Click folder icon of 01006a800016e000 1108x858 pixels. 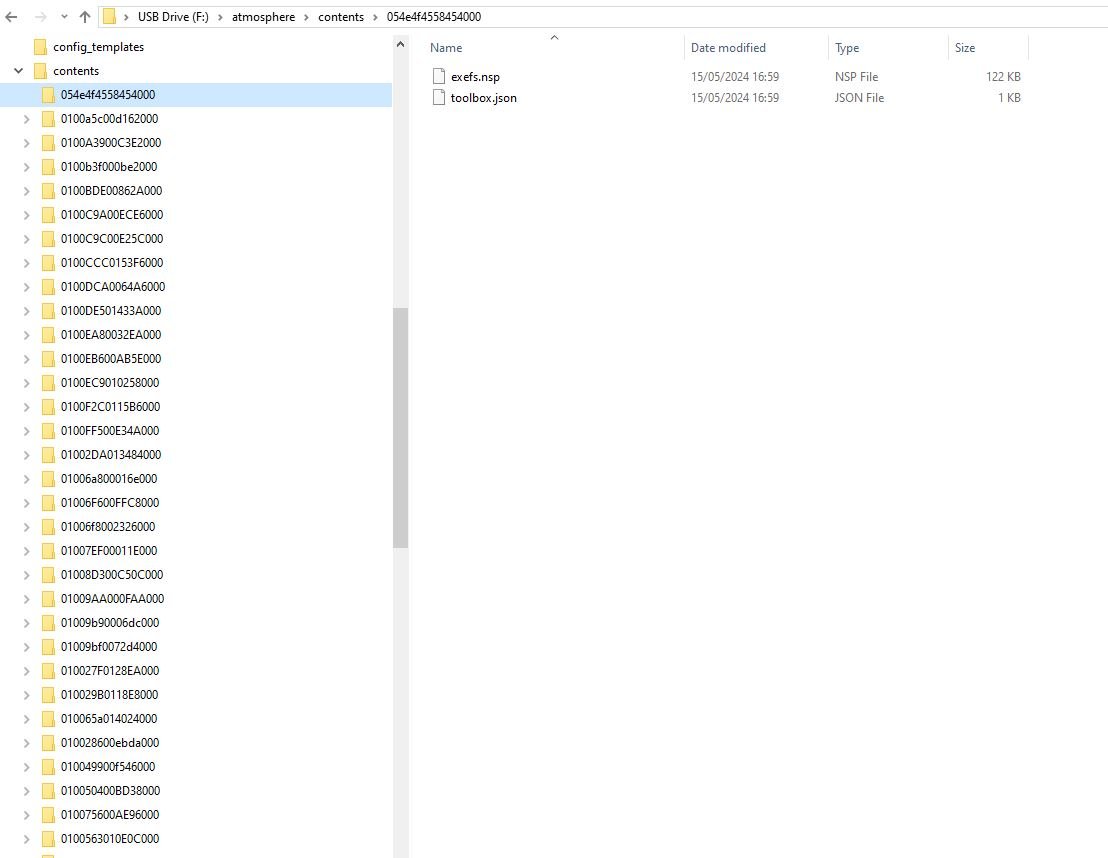(x=48, y=479)
